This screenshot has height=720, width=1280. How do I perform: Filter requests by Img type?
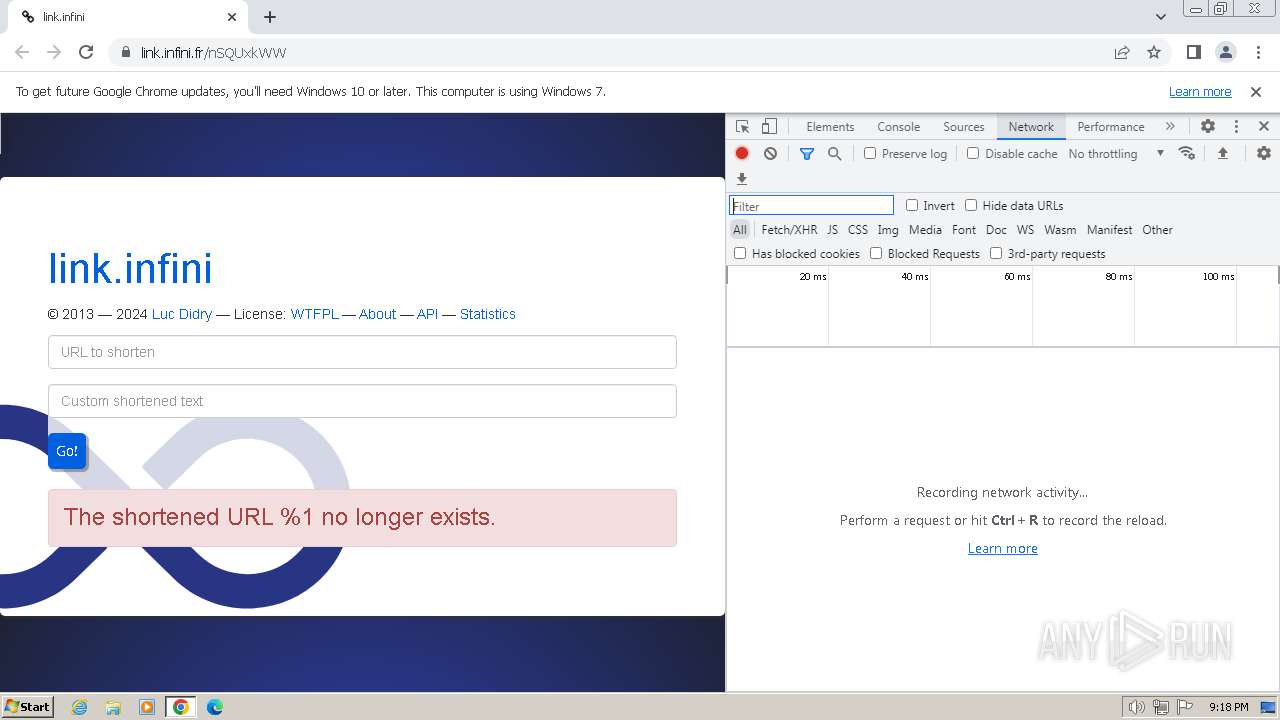[x=888, y=230]
